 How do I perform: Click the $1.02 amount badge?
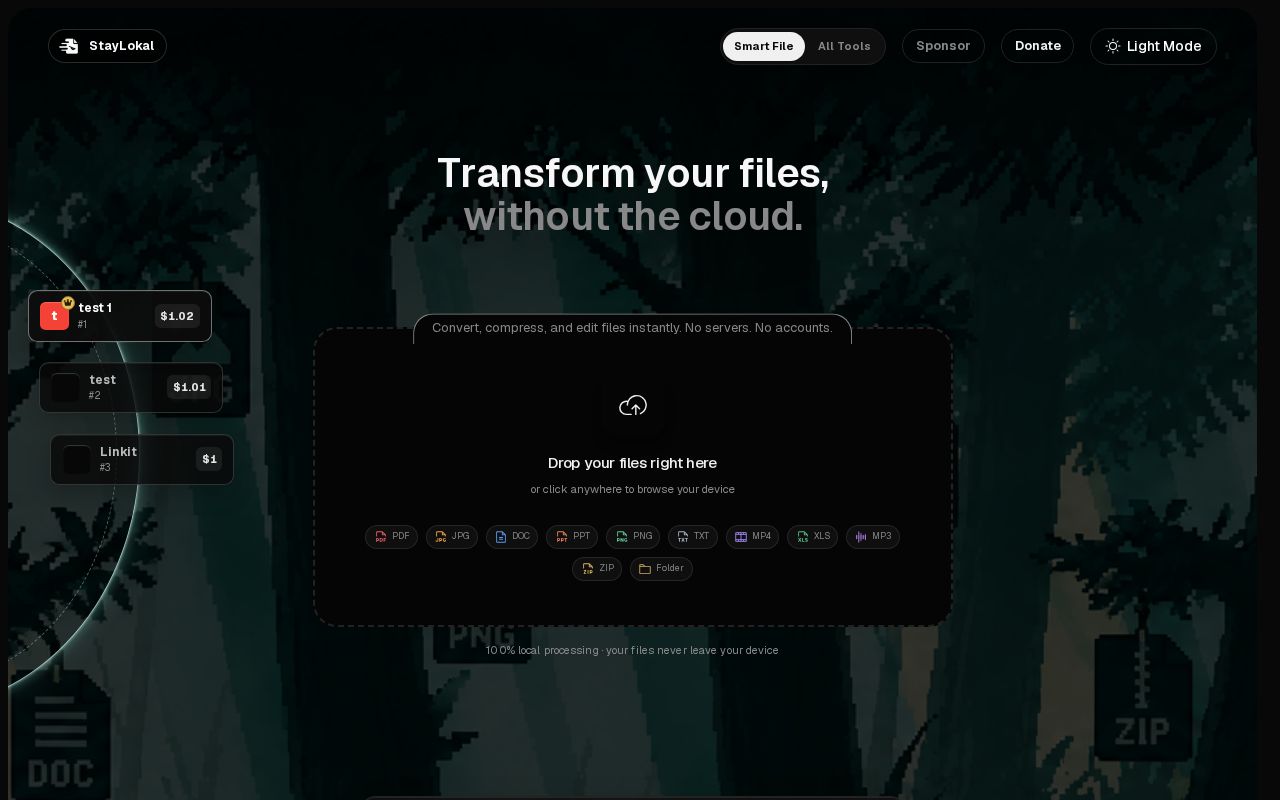[x=177, y=316]
